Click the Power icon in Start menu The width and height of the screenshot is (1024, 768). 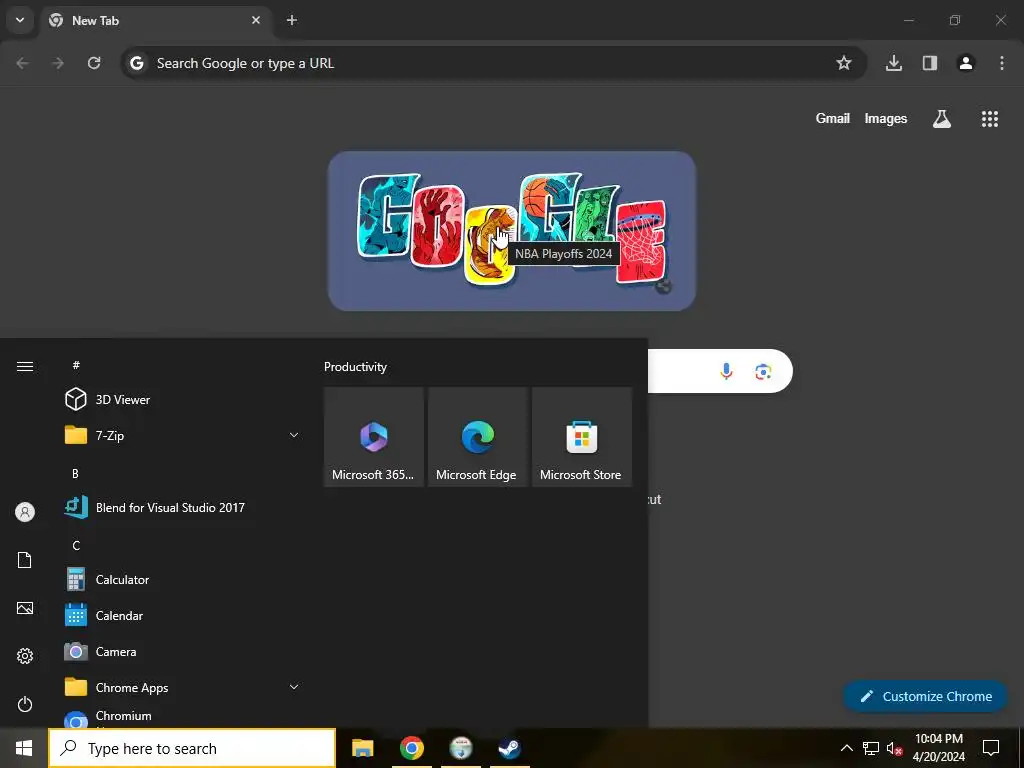click(25, 704)
